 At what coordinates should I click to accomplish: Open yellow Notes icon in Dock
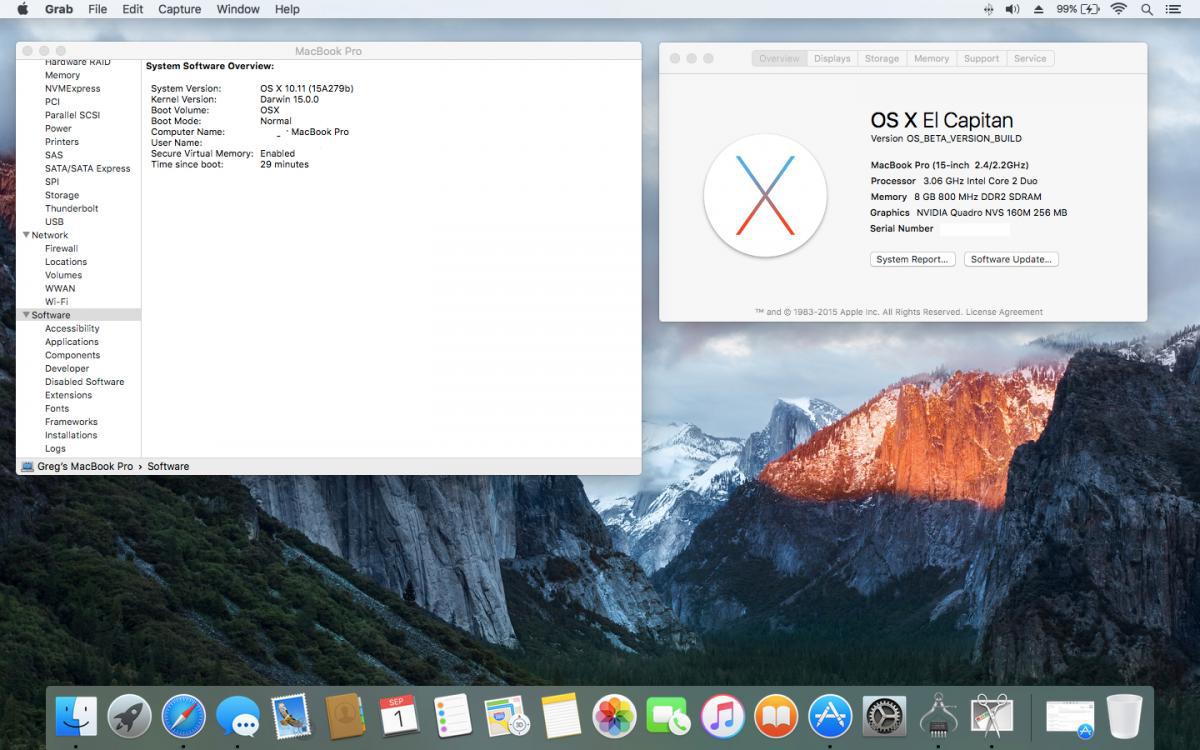pos(561,716)
